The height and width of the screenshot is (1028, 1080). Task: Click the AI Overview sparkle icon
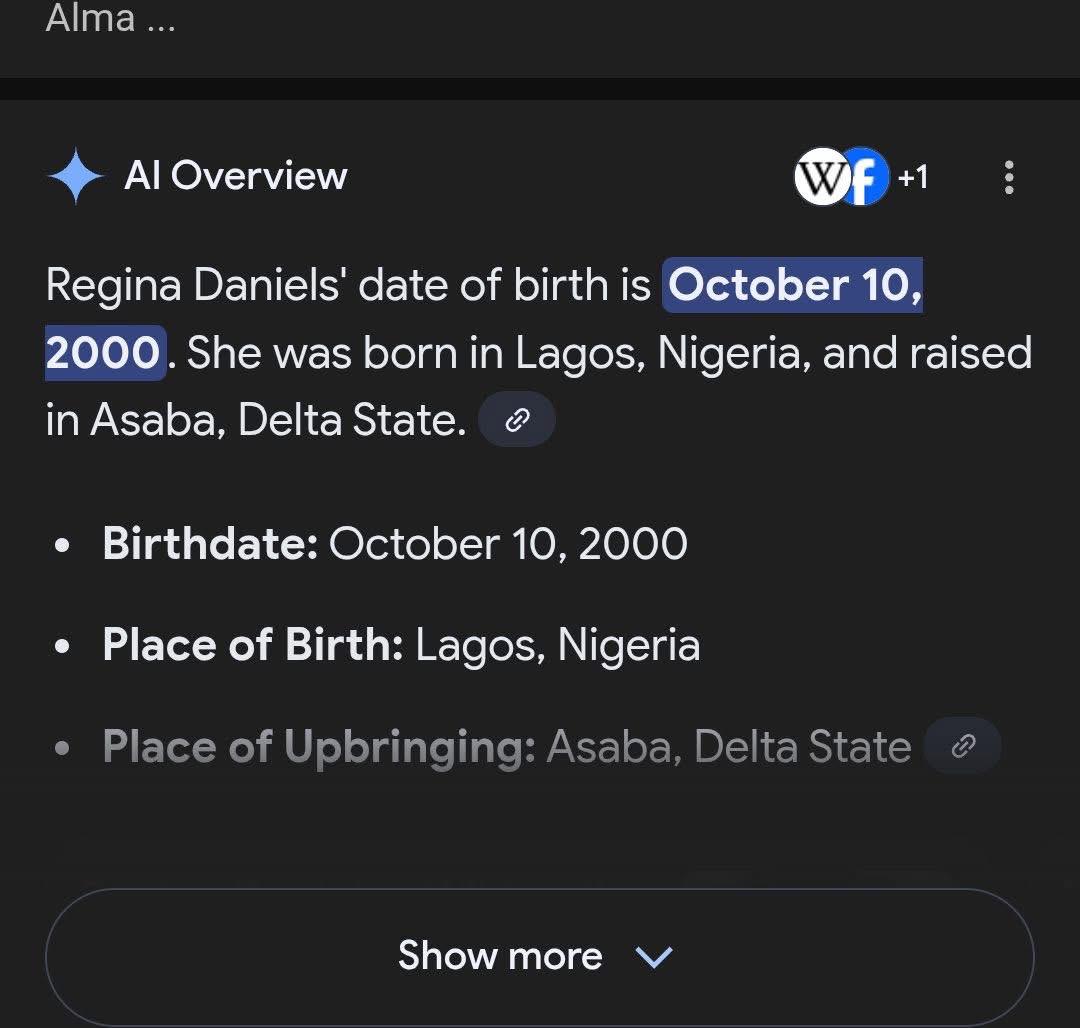pos(75,176)
